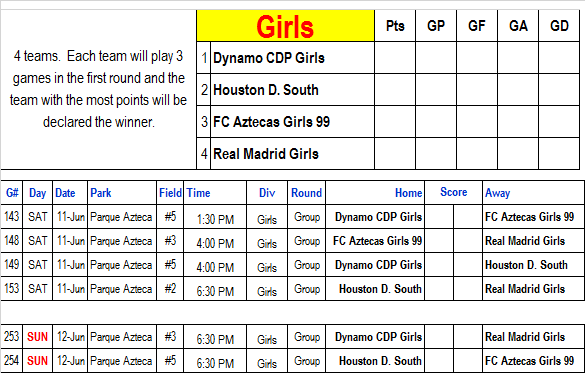The image size is (585, 373).
Task: Click the Pts cell for Dynamo CDP Girls
Action: 395,58
